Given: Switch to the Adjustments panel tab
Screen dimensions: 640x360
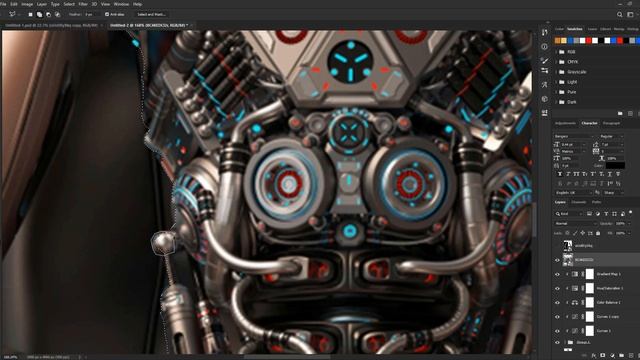Looking at the screenshot, I should coord(565,123).
